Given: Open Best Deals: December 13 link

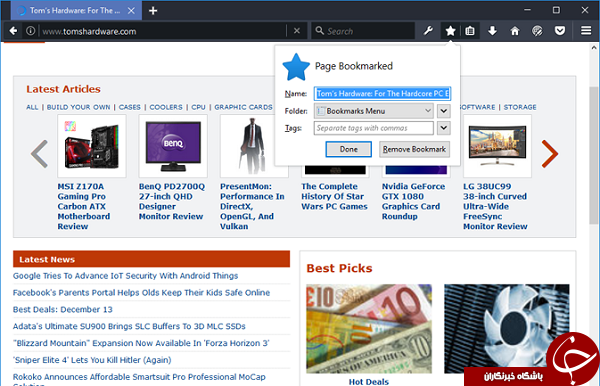Looking at the screenshot, I should 63,309.
